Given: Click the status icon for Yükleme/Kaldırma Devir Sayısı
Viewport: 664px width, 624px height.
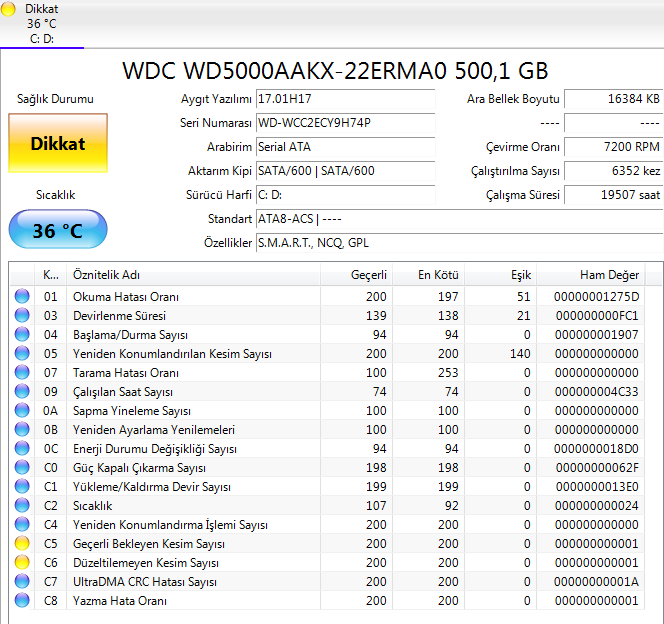Looking at the screenshot, I should point(22,487).
